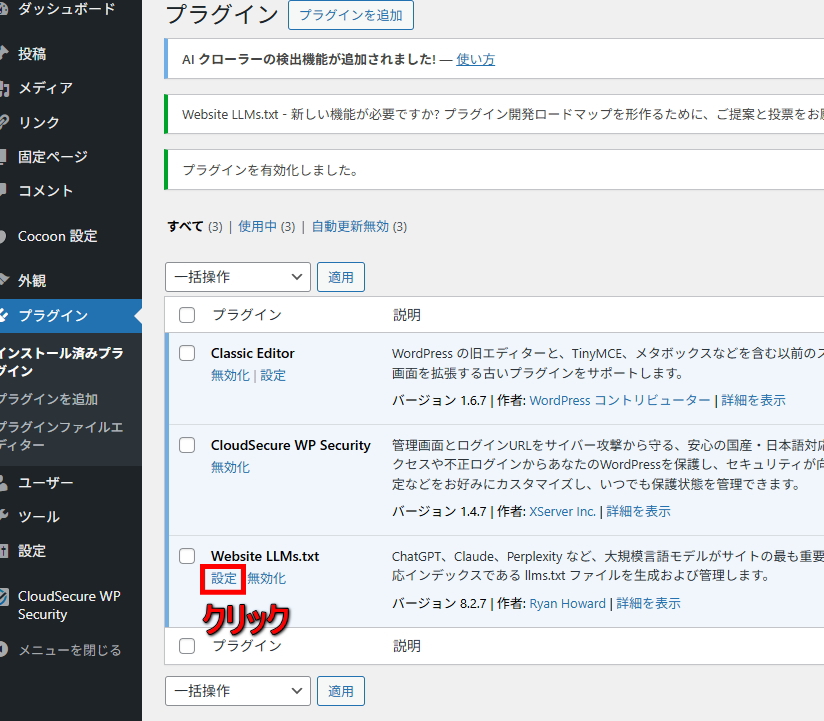Toggle select-all checkbox in table header

pos(187,315)
